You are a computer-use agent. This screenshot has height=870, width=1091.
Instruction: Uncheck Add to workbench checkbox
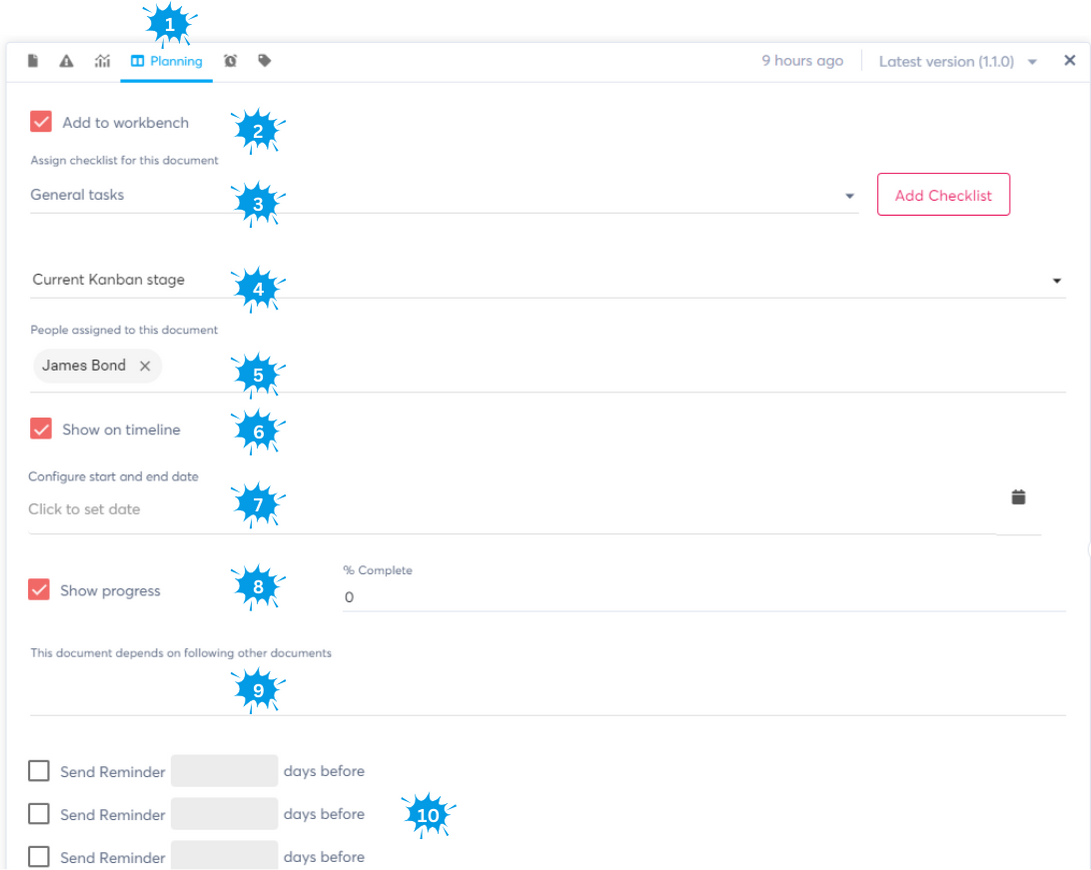(41, 122)
